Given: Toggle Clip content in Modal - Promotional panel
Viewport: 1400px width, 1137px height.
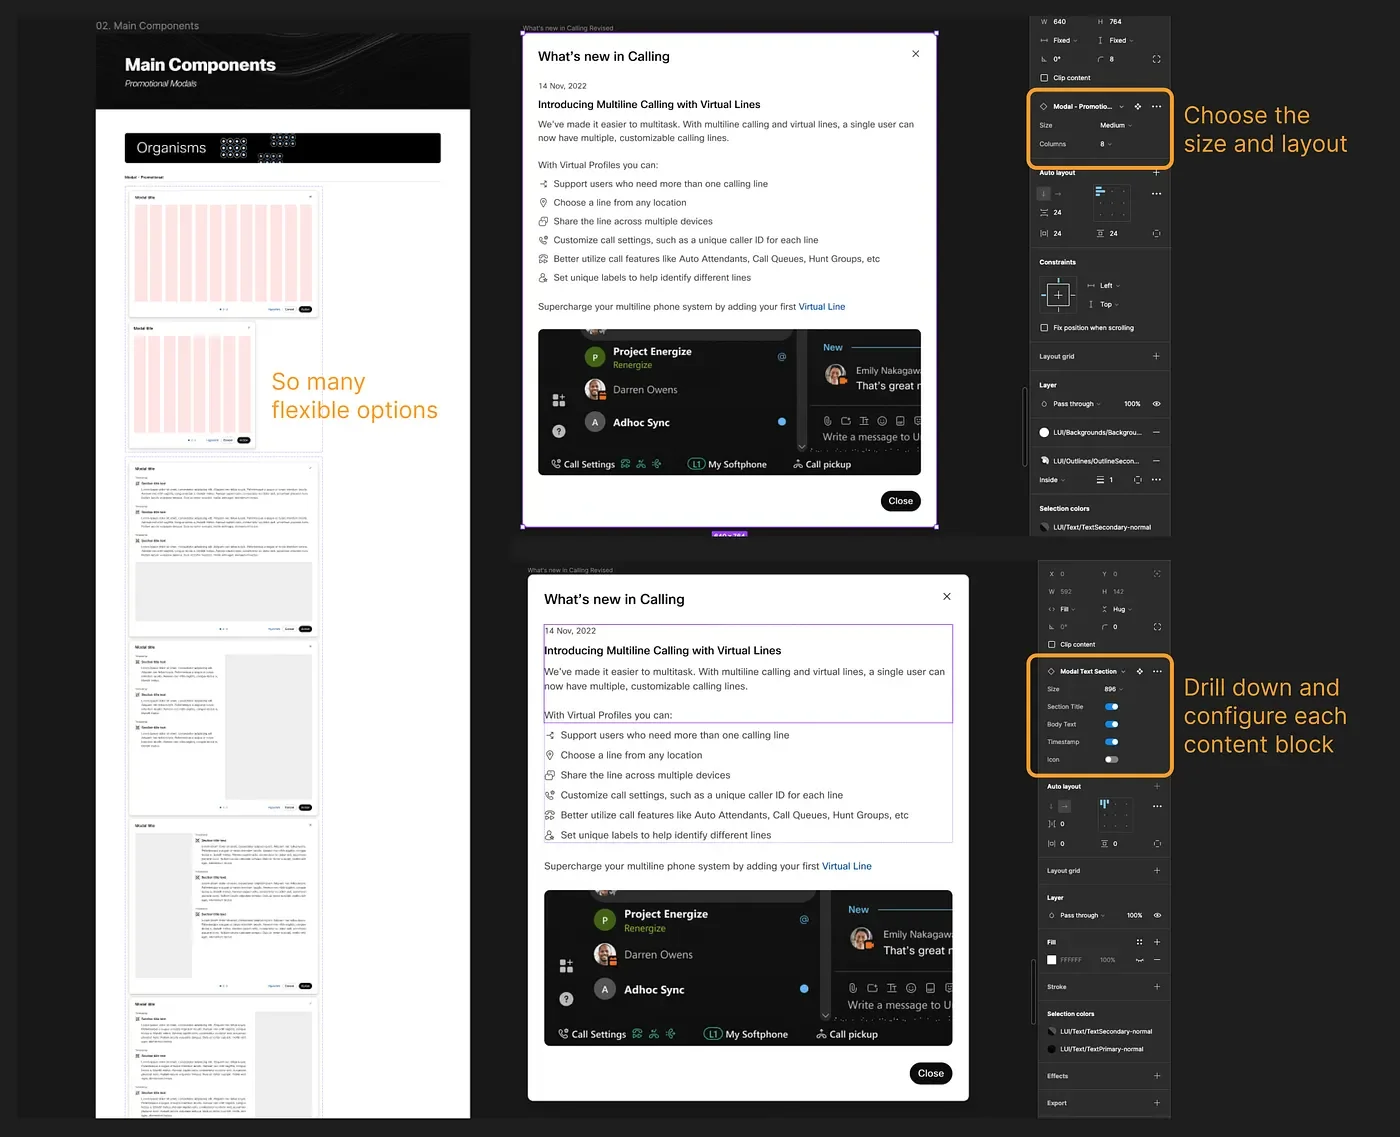Looking at the screenshot, I should point(1044,78).
